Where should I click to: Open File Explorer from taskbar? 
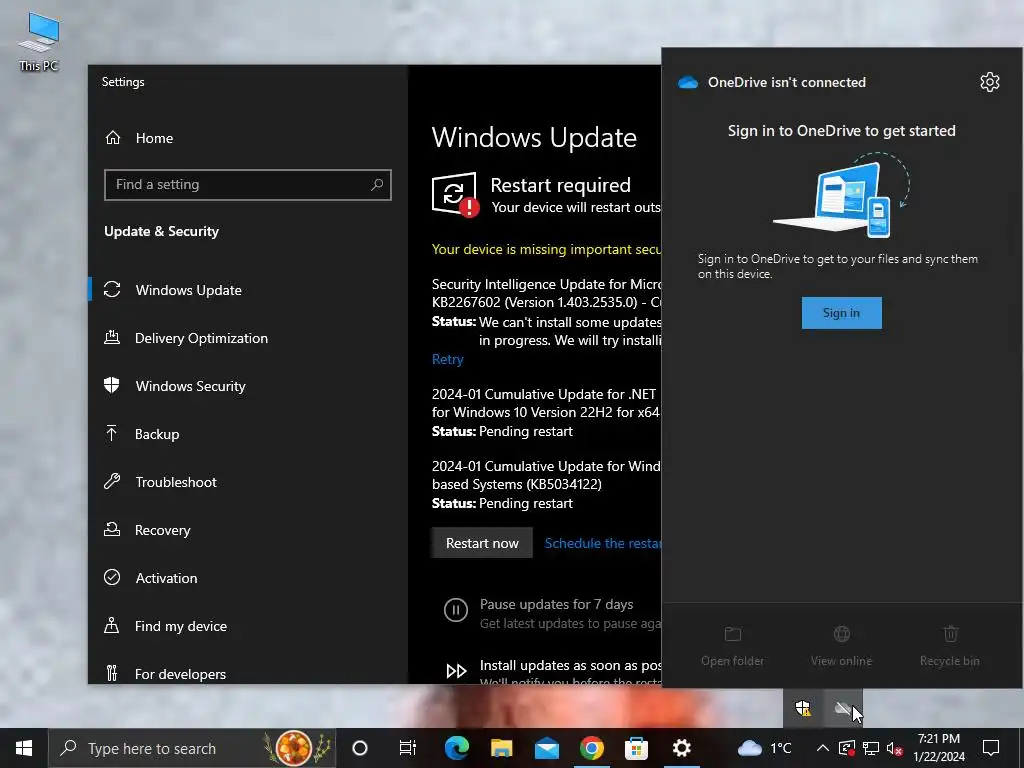[502, 748]
